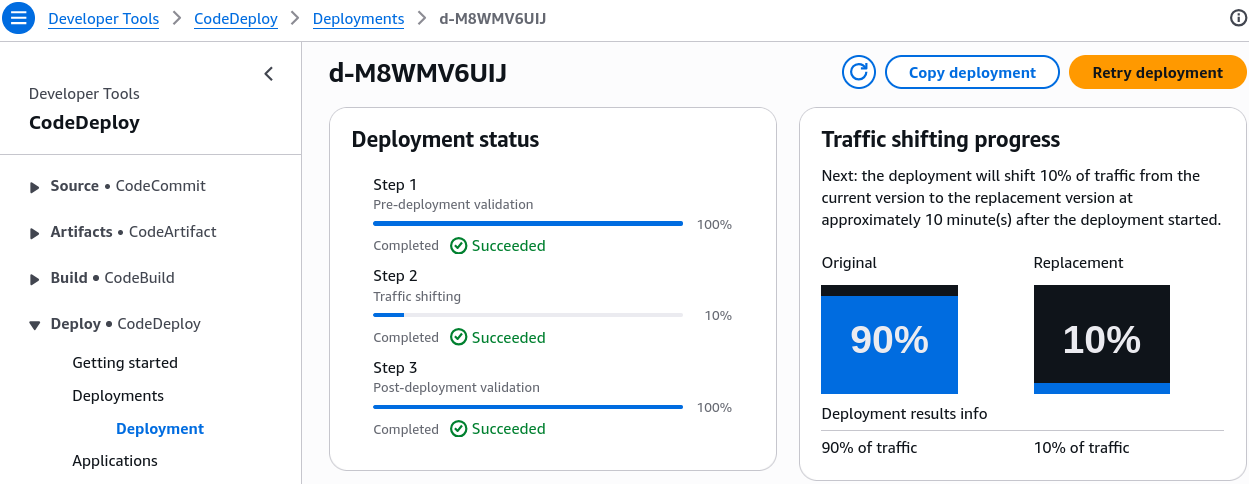Click the blue 90% Original traffic box
This screenshot has width=1249, height=484.
tap(889, 339)
